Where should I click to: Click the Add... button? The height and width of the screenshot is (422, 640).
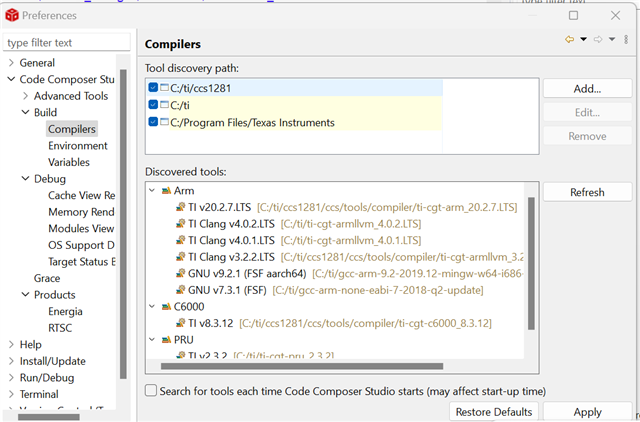587,89
